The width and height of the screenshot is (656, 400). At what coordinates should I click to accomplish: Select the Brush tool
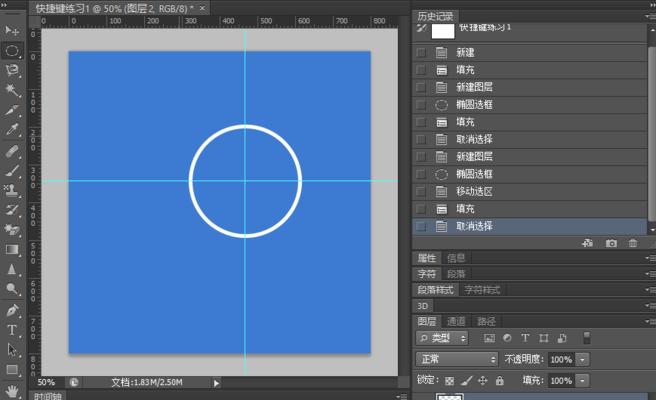(x=12, y=170)
